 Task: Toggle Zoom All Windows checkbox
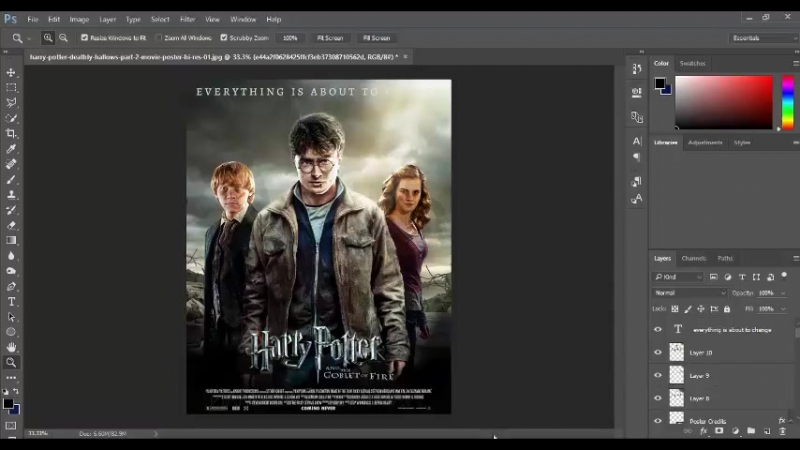[159, 38]
